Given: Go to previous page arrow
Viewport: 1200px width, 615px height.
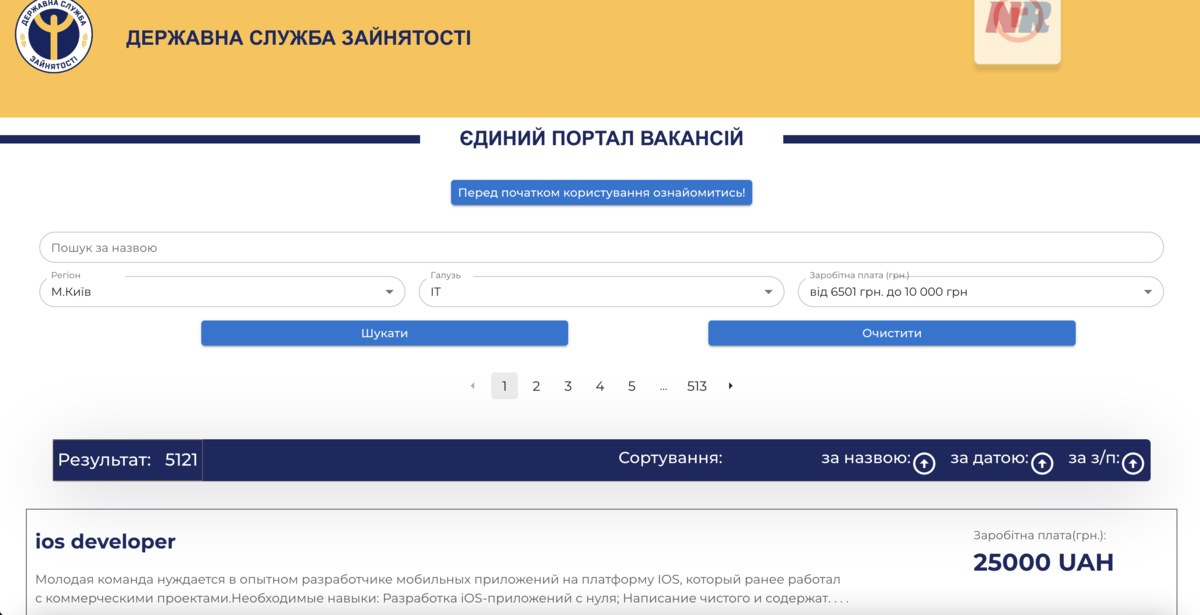Looking at the screenshot, I should (x=472, y=386).
